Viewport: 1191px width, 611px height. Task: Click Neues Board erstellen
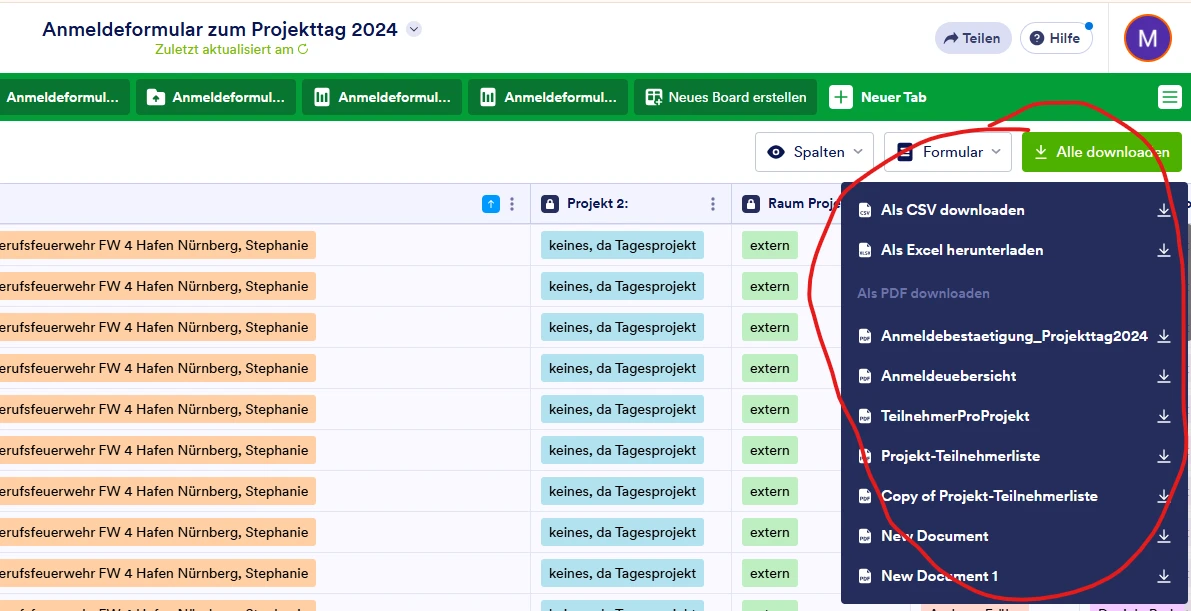pos(727,97)
